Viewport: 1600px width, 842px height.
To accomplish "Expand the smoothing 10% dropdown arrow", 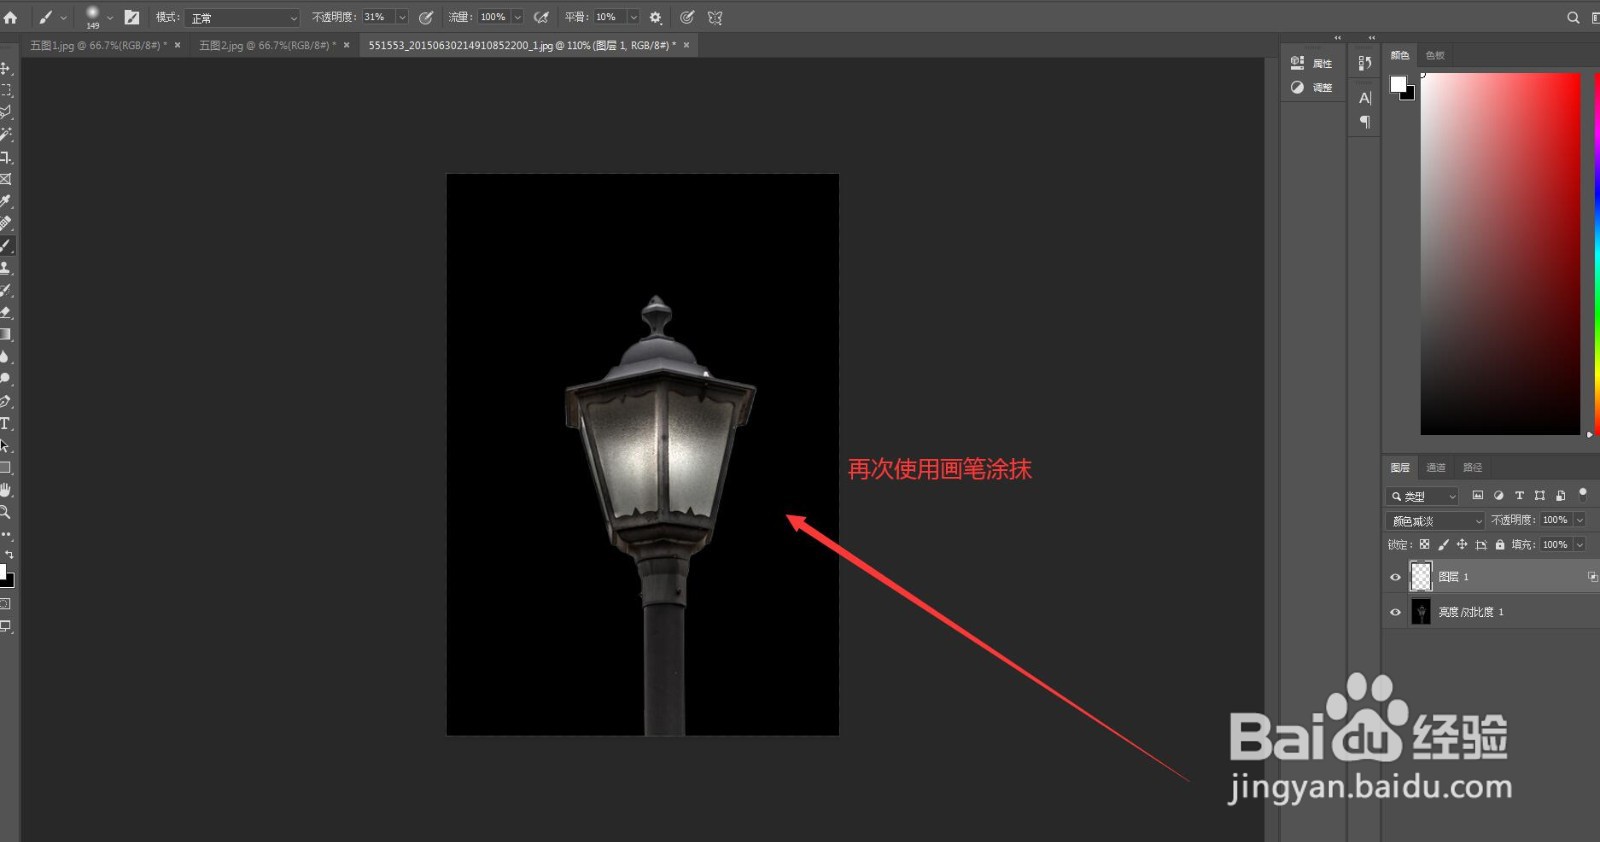I will coord(633,17).
